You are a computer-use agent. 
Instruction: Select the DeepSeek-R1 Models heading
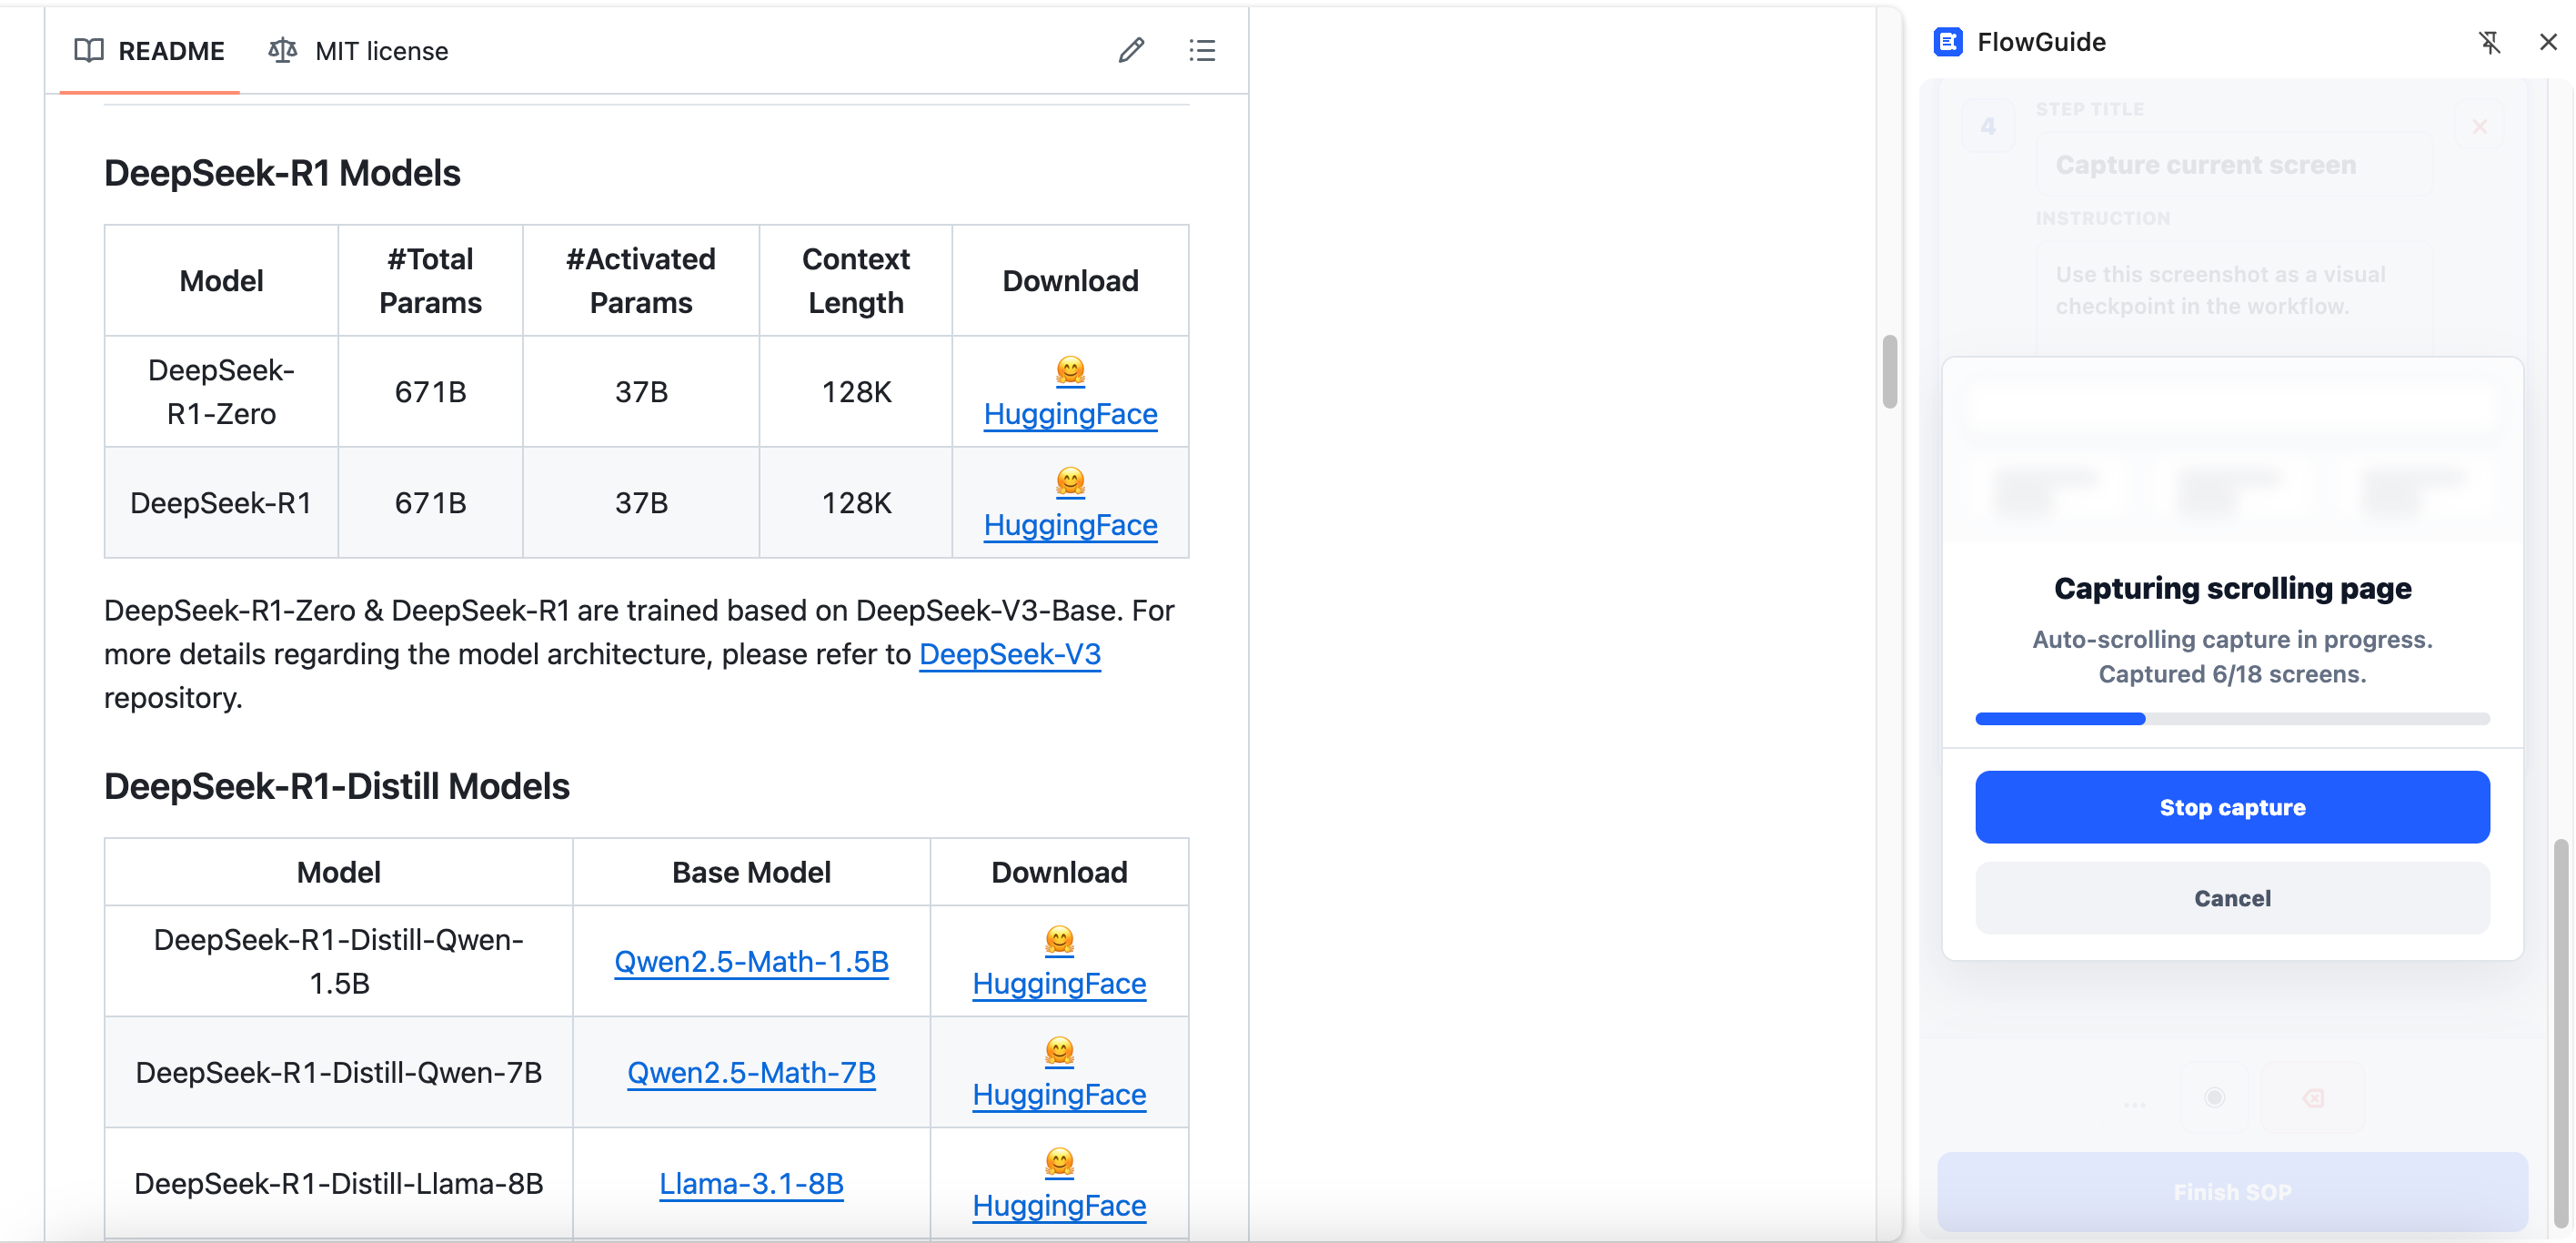point(282,173)
